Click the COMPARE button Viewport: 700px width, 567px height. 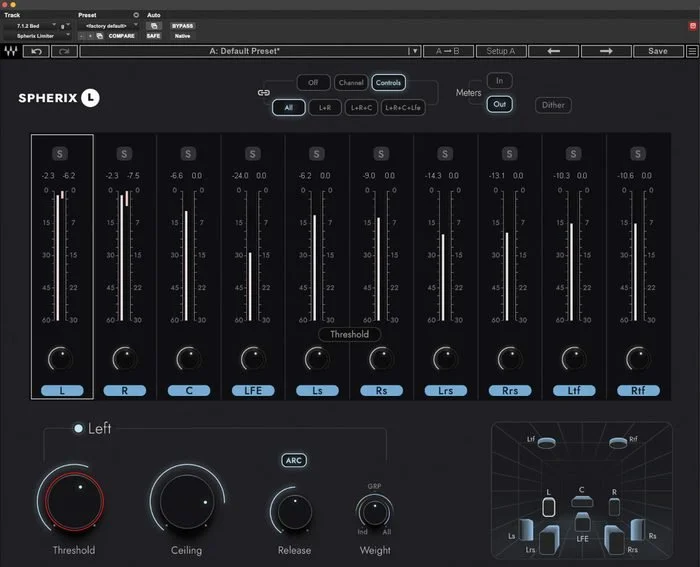[121, 36]
